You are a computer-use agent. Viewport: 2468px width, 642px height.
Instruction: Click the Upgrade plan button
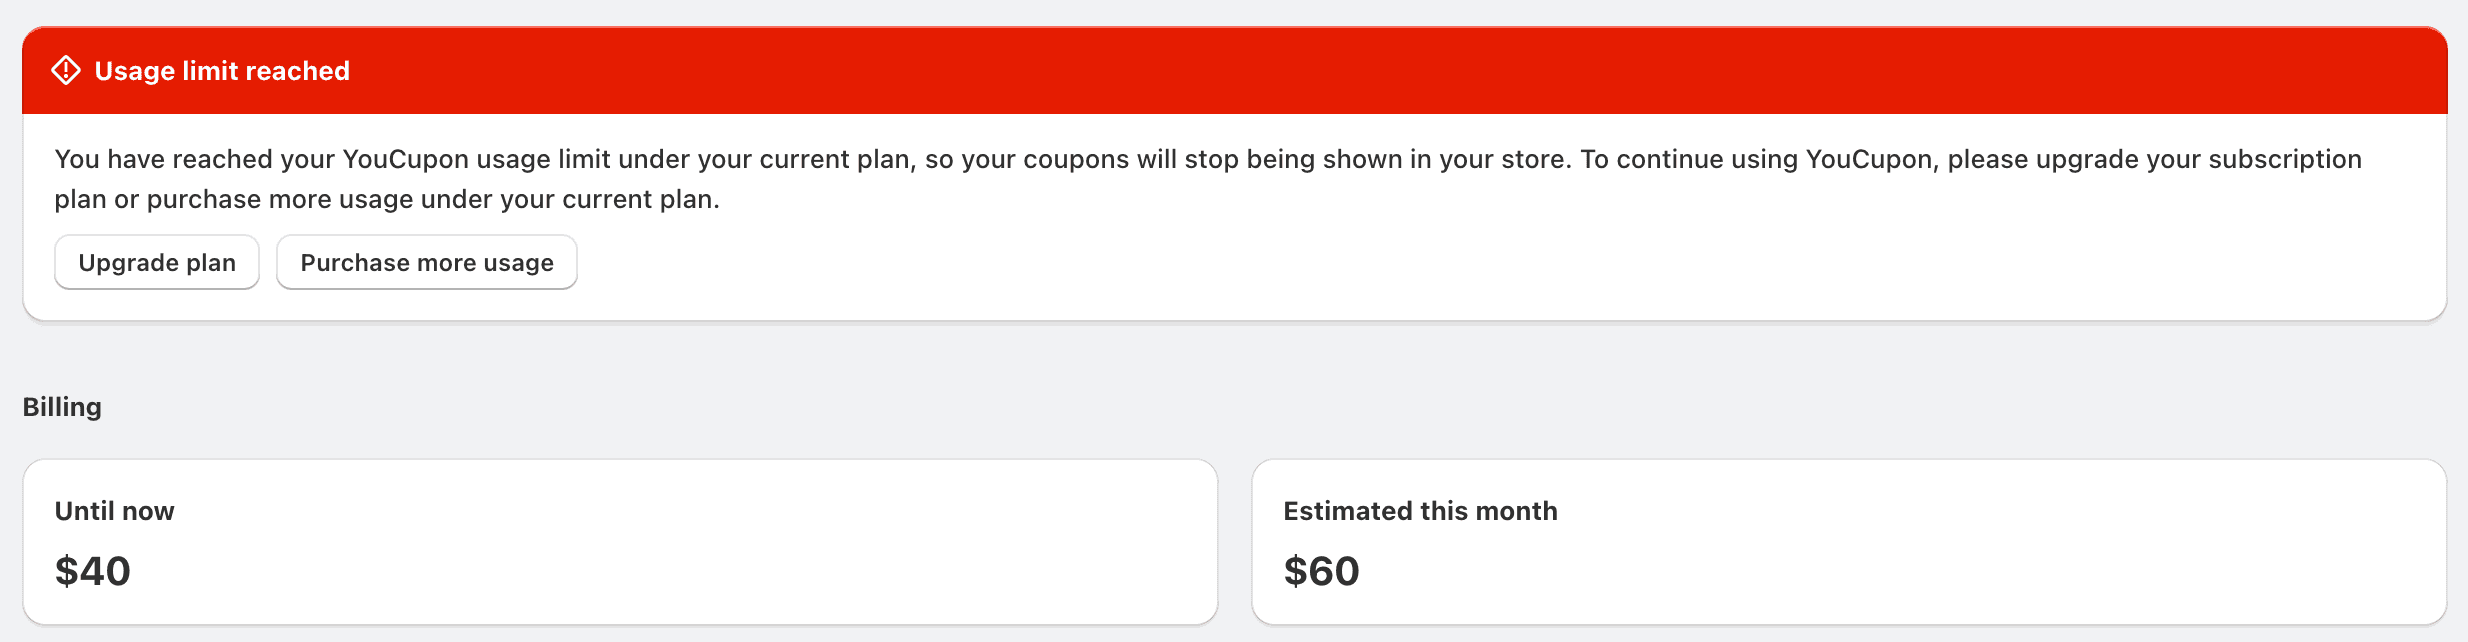157,263
